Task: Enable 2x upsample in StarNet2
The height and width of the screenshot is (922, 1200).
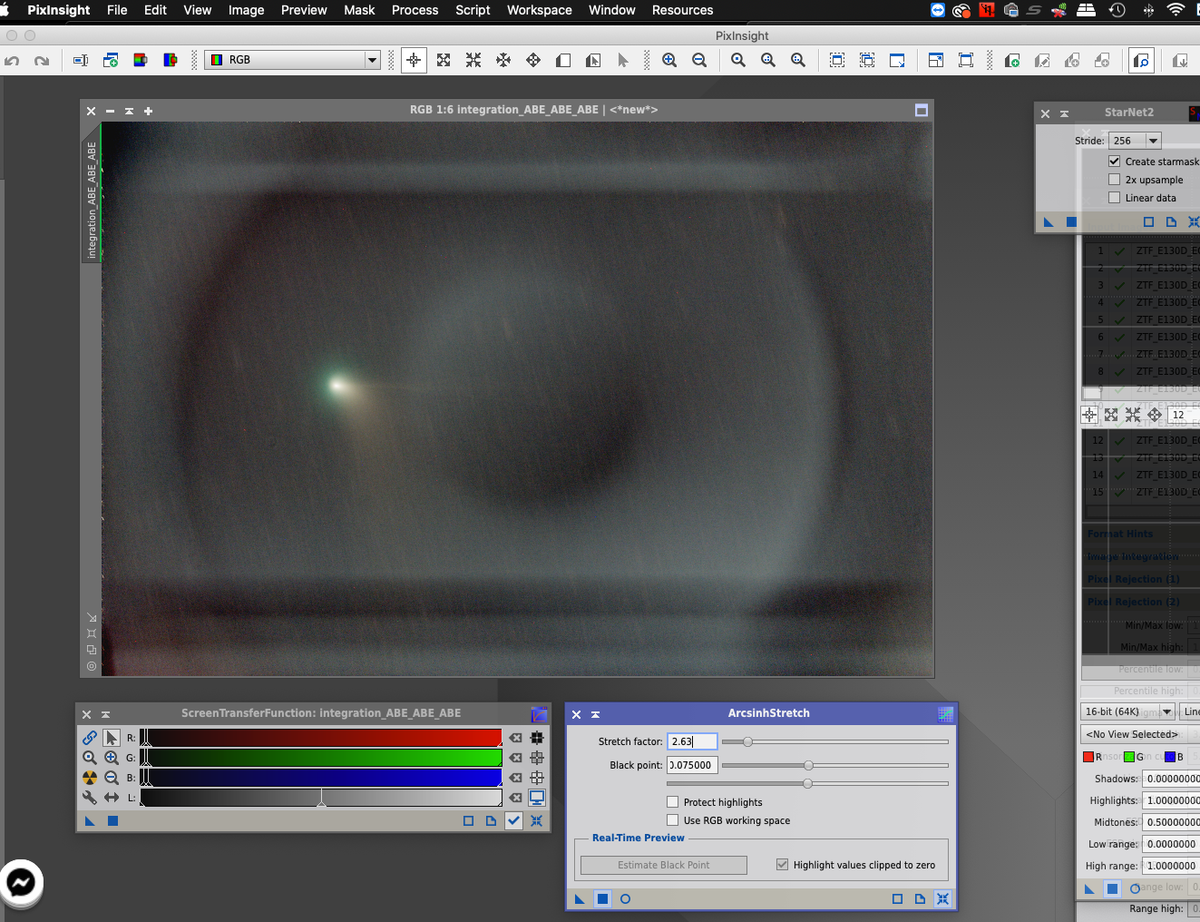Action: click(x=1114, y=179)
